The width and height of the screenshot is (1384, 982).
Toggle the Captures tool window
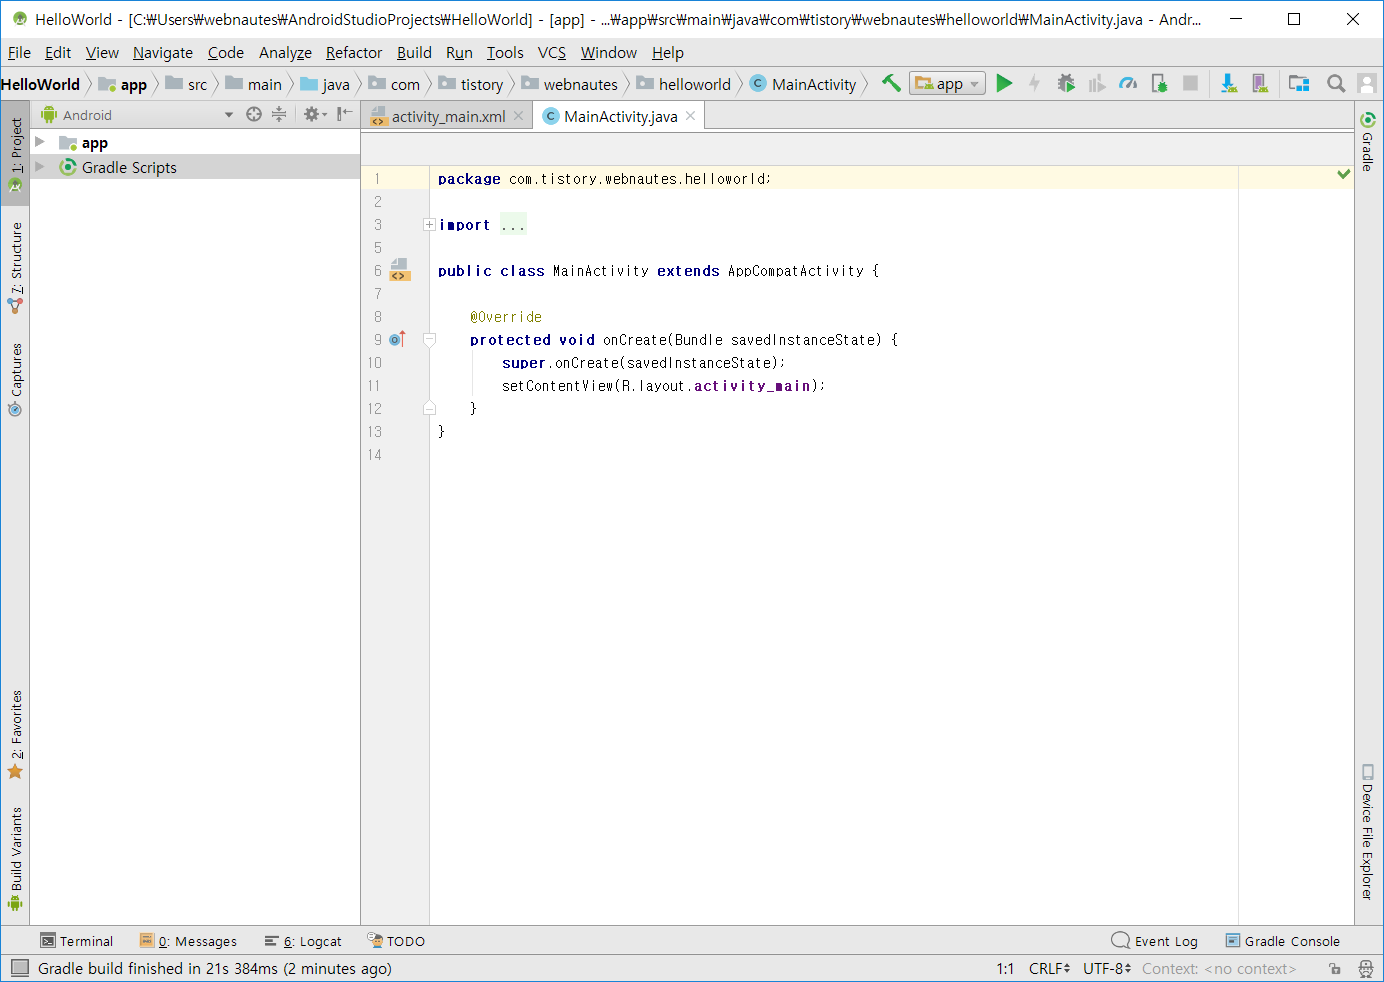(x=15, y=380)
